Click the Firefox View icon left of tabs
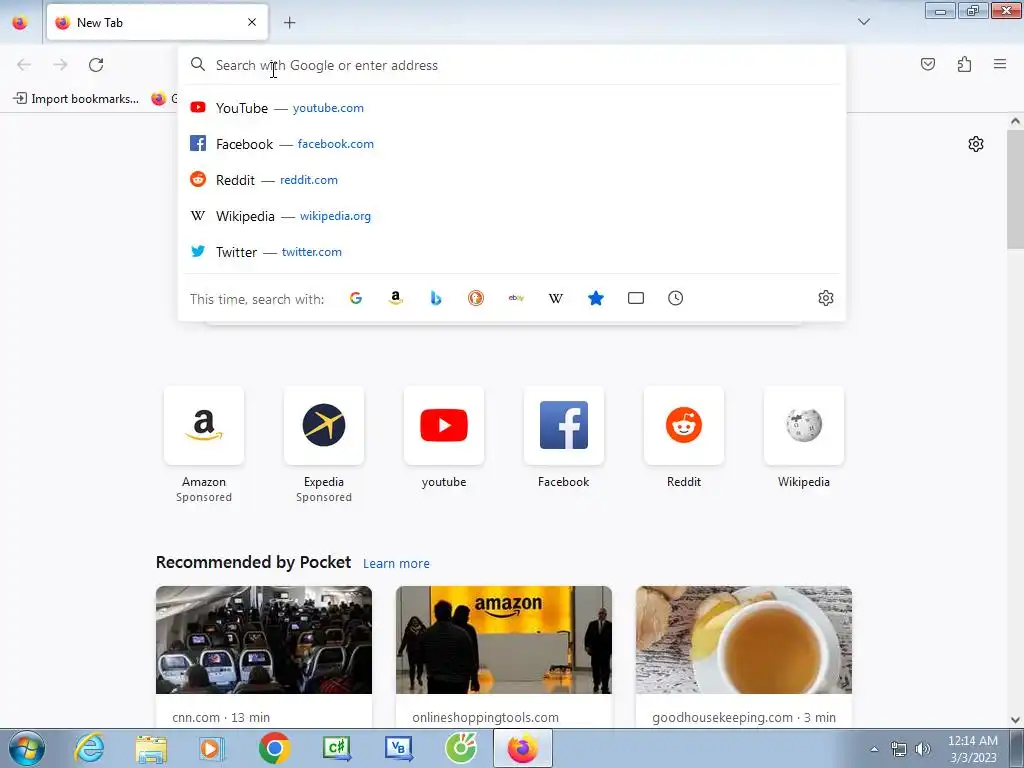 [20, 22]
